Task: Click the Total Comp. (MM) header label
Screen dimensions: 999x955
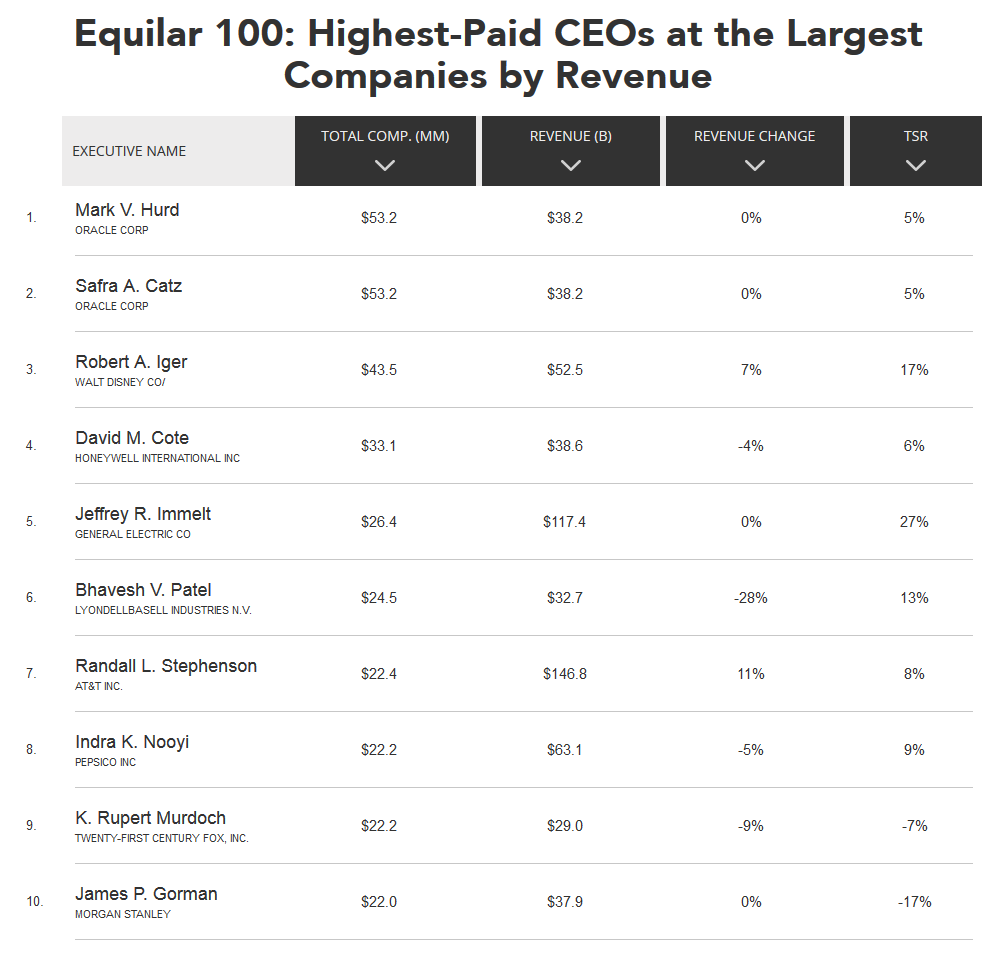Action: [385, 136]
